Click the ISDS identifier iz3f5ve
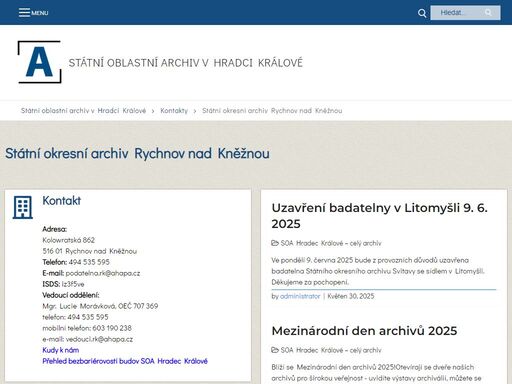The height and width of the screenshot is (384, 512). (73, 284)
